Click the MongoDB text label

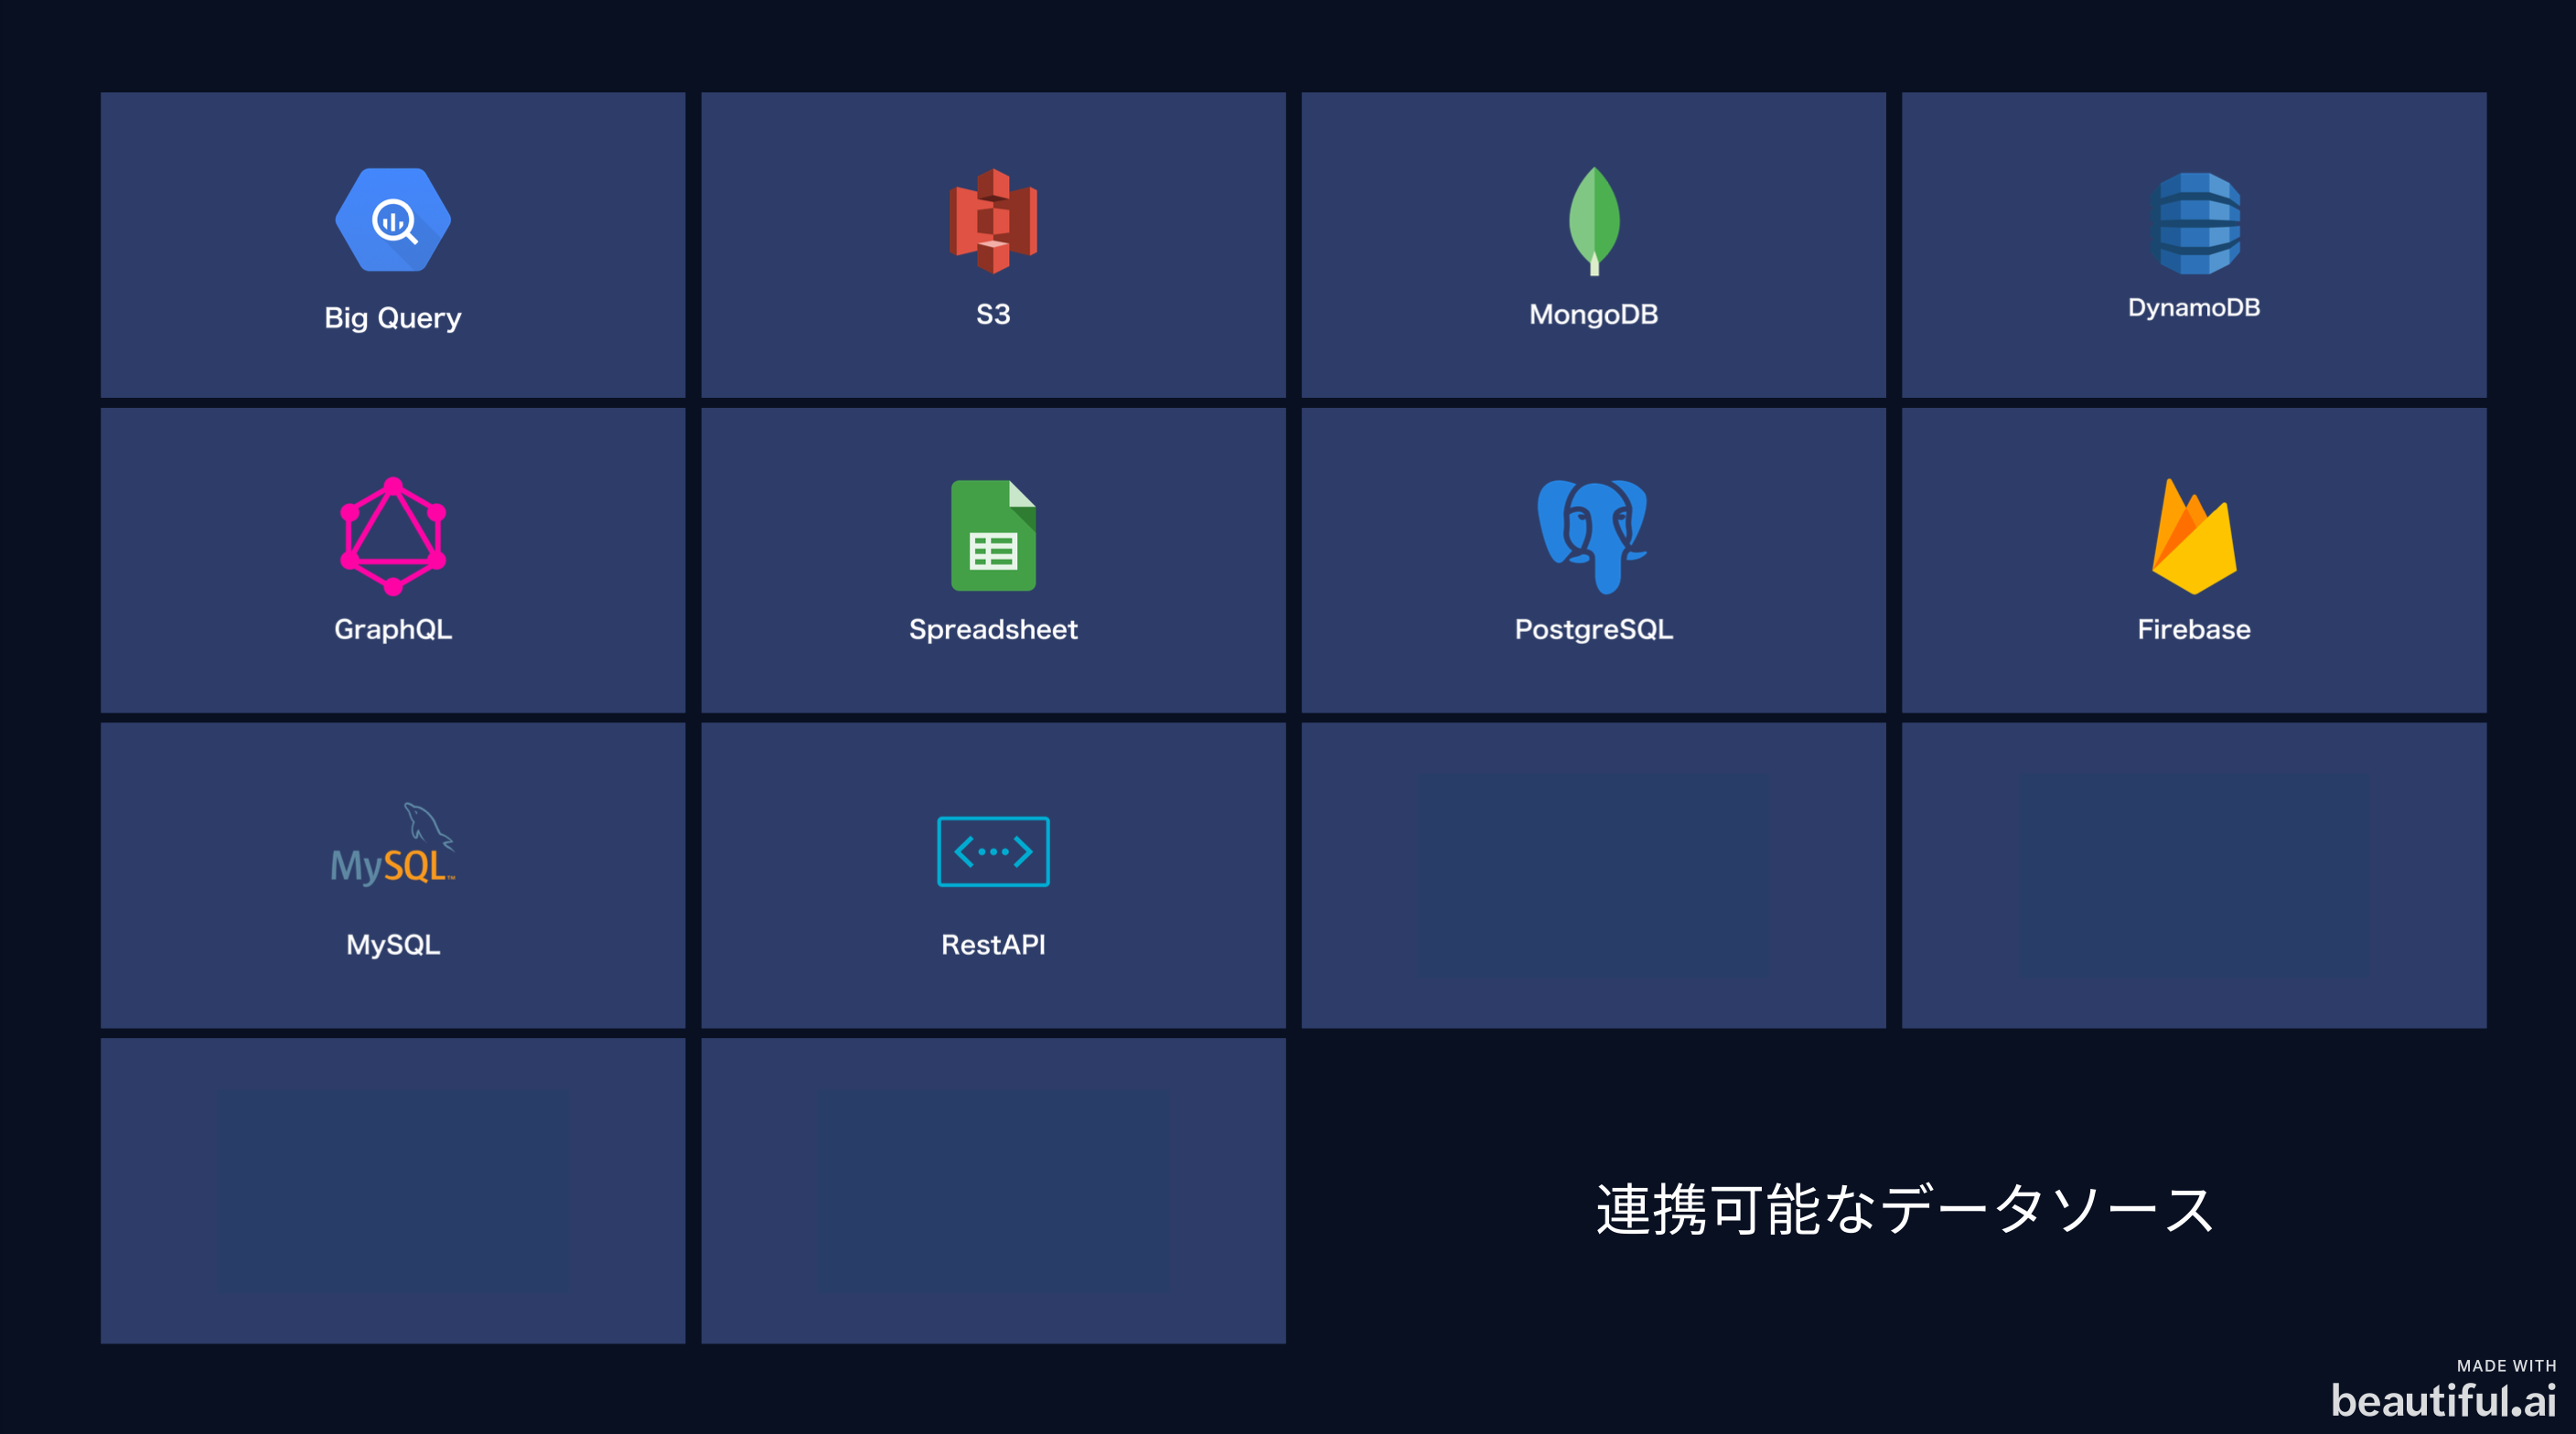click(x=1593, y=314)
